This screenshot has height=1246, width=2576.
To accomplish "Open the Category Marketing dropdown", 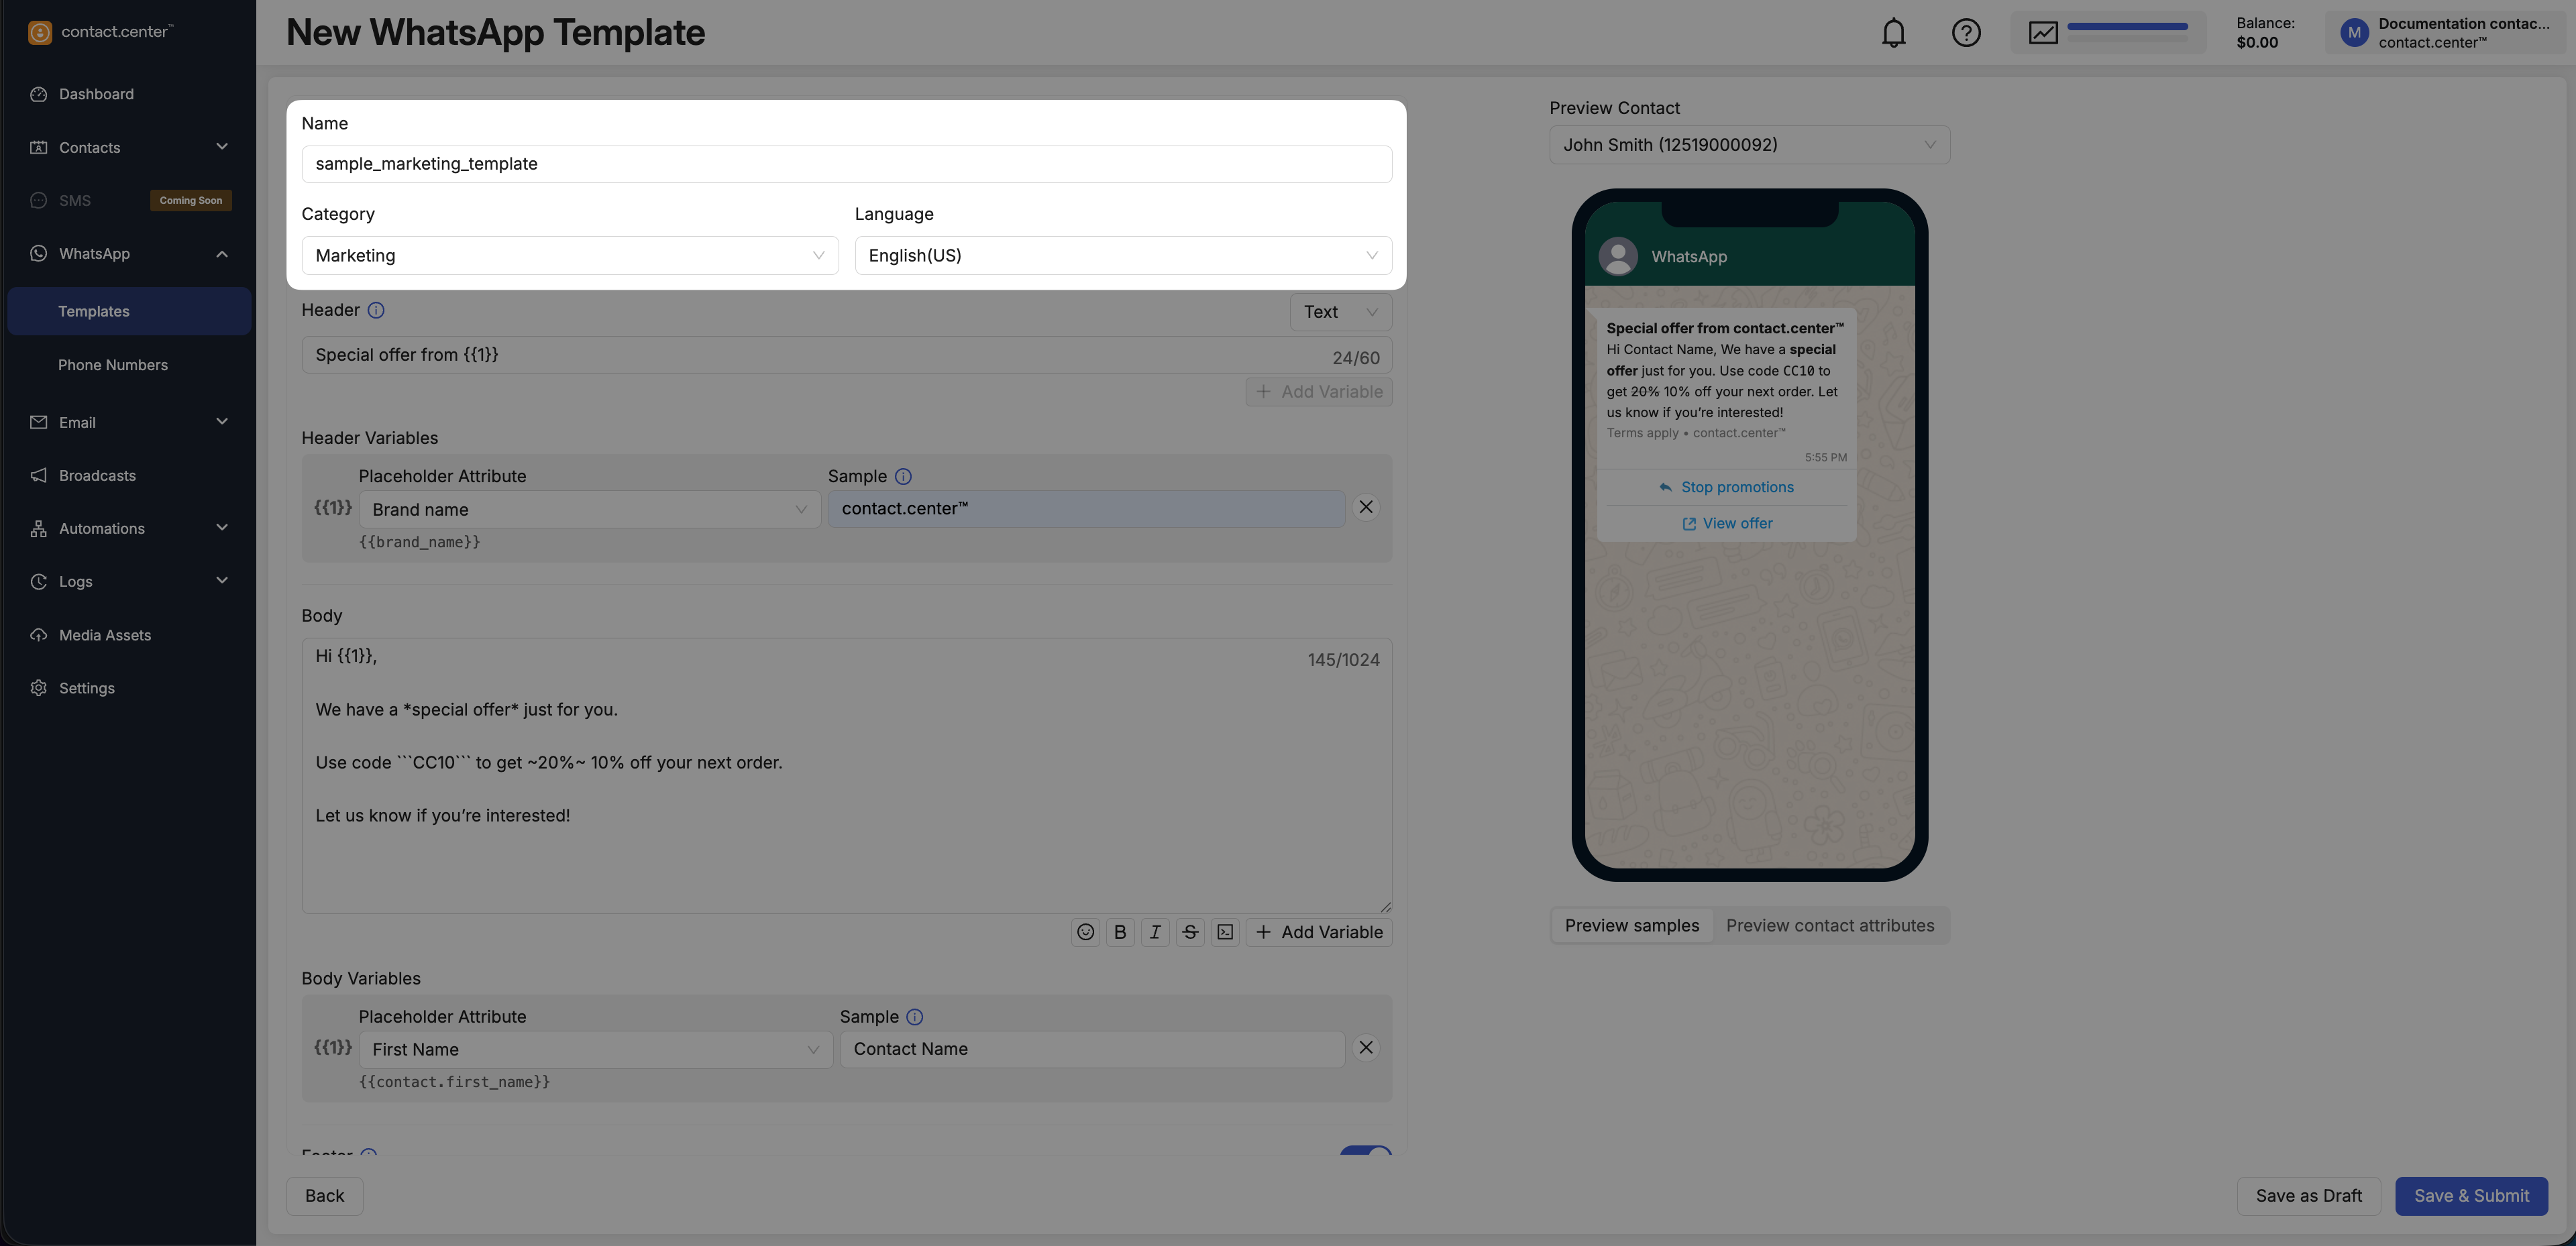I will (569, 256).
